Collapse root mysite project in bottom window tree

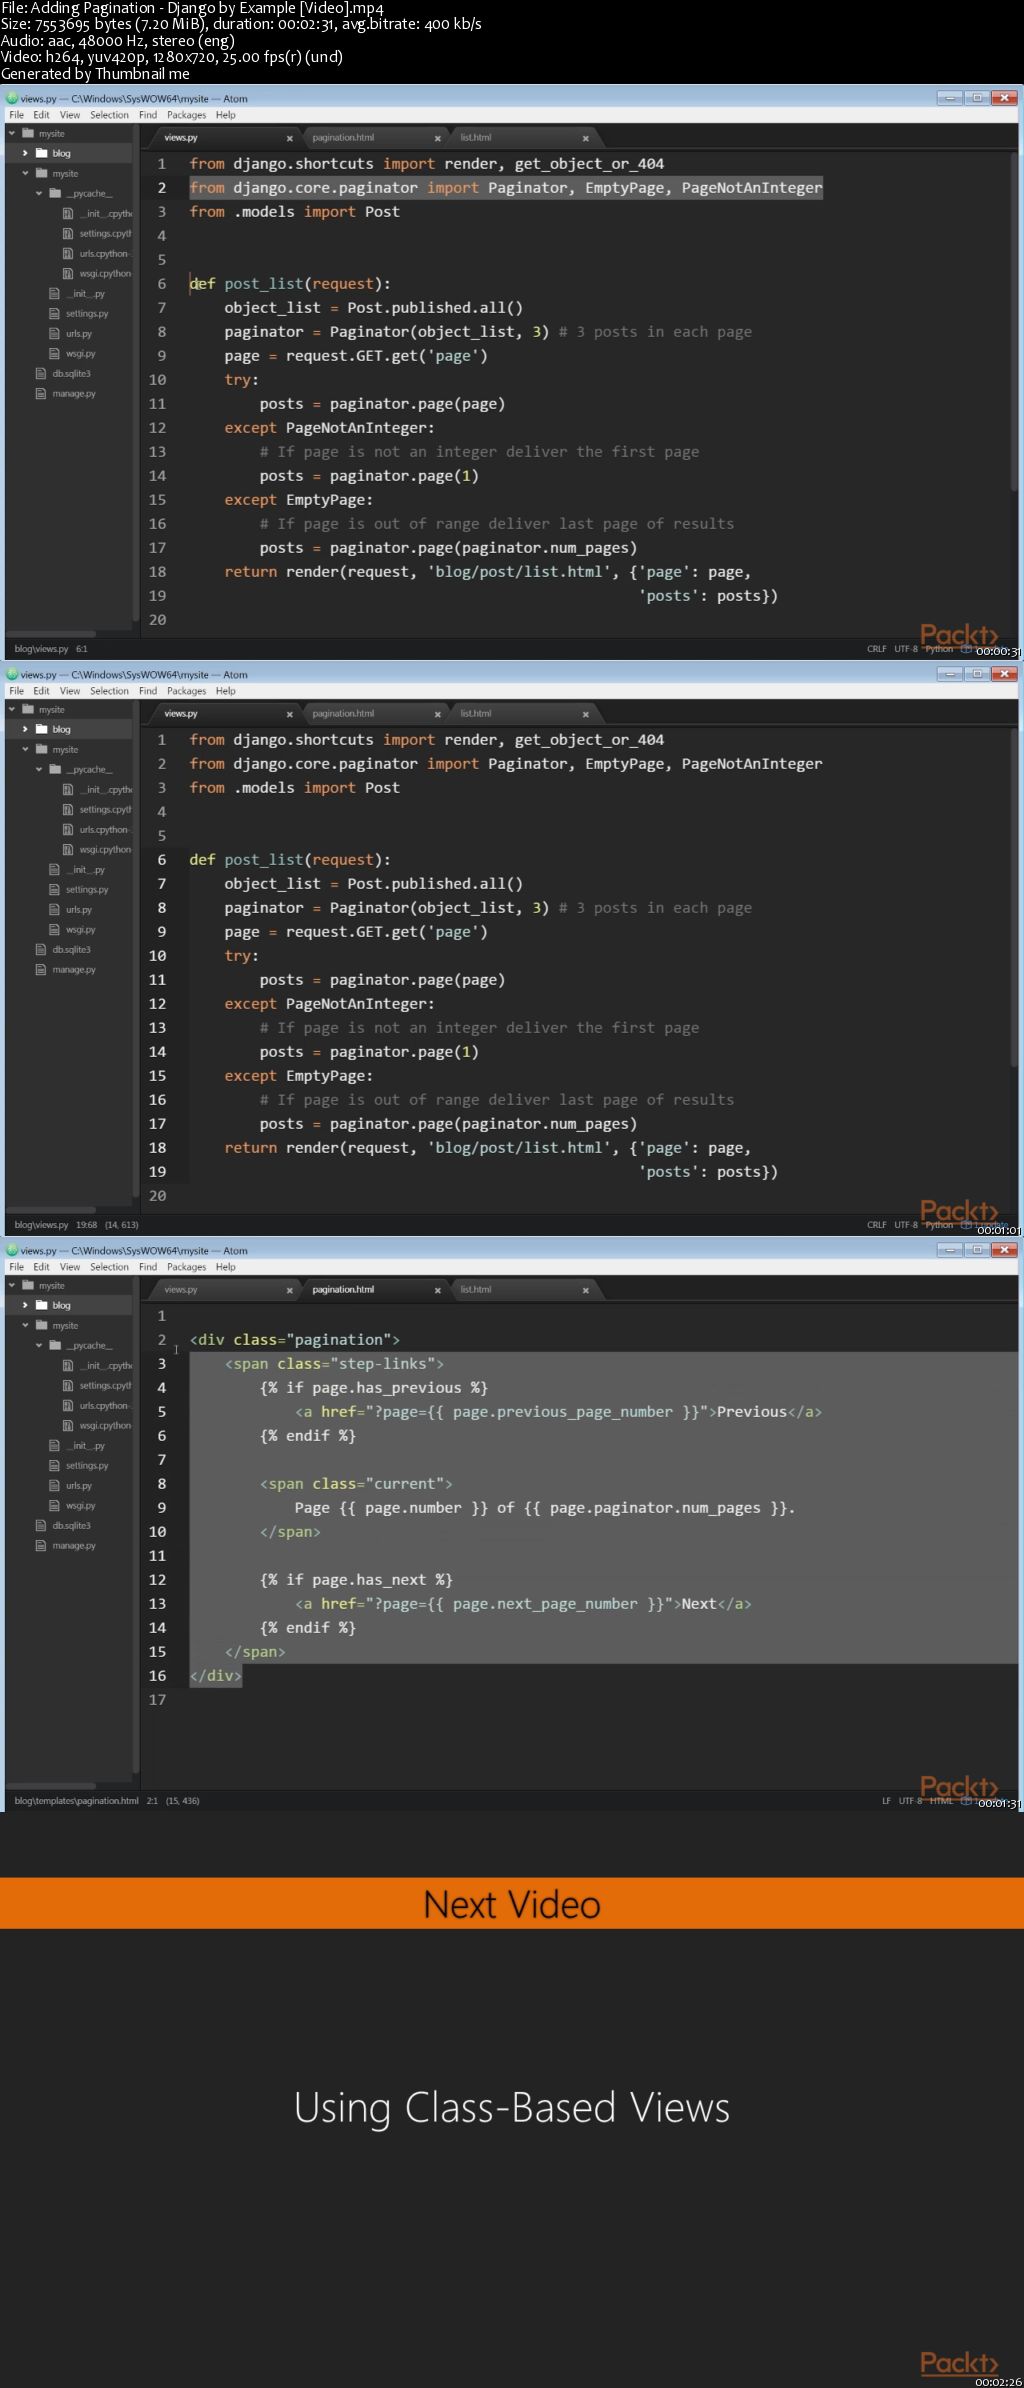12,1286
